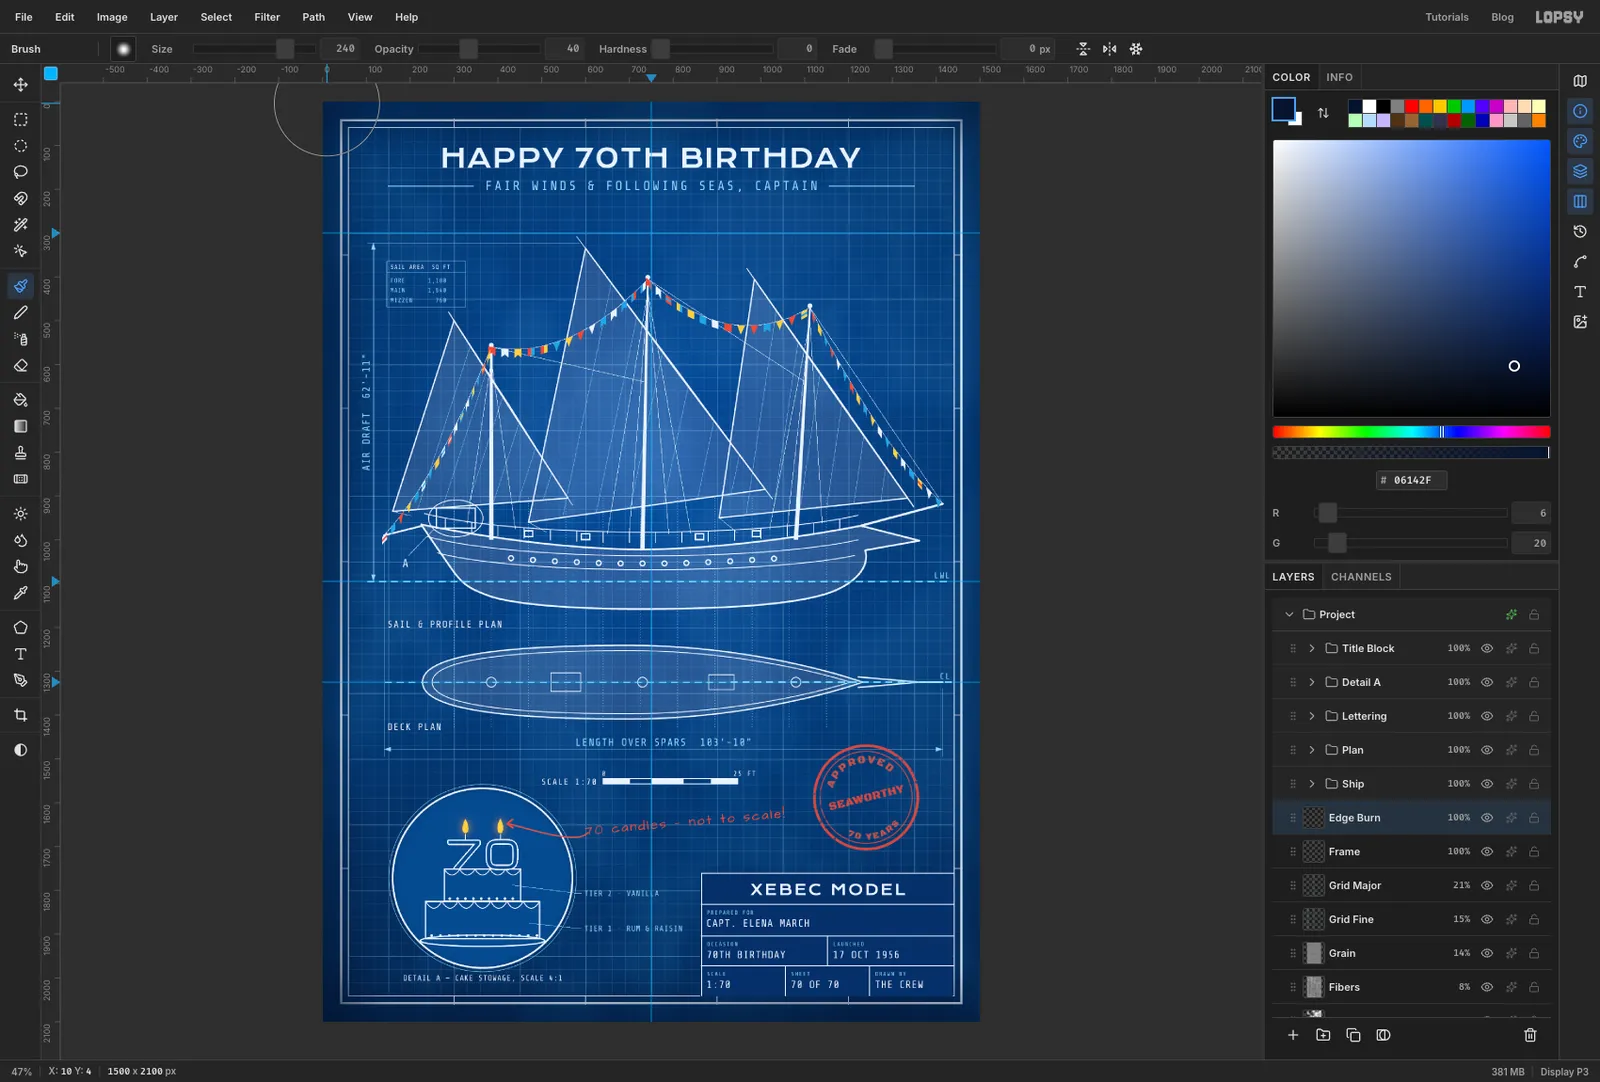Select the Rectangular Marquee tool
The height and width of the screenshot is (1082, 1600).
pos(20,119)
